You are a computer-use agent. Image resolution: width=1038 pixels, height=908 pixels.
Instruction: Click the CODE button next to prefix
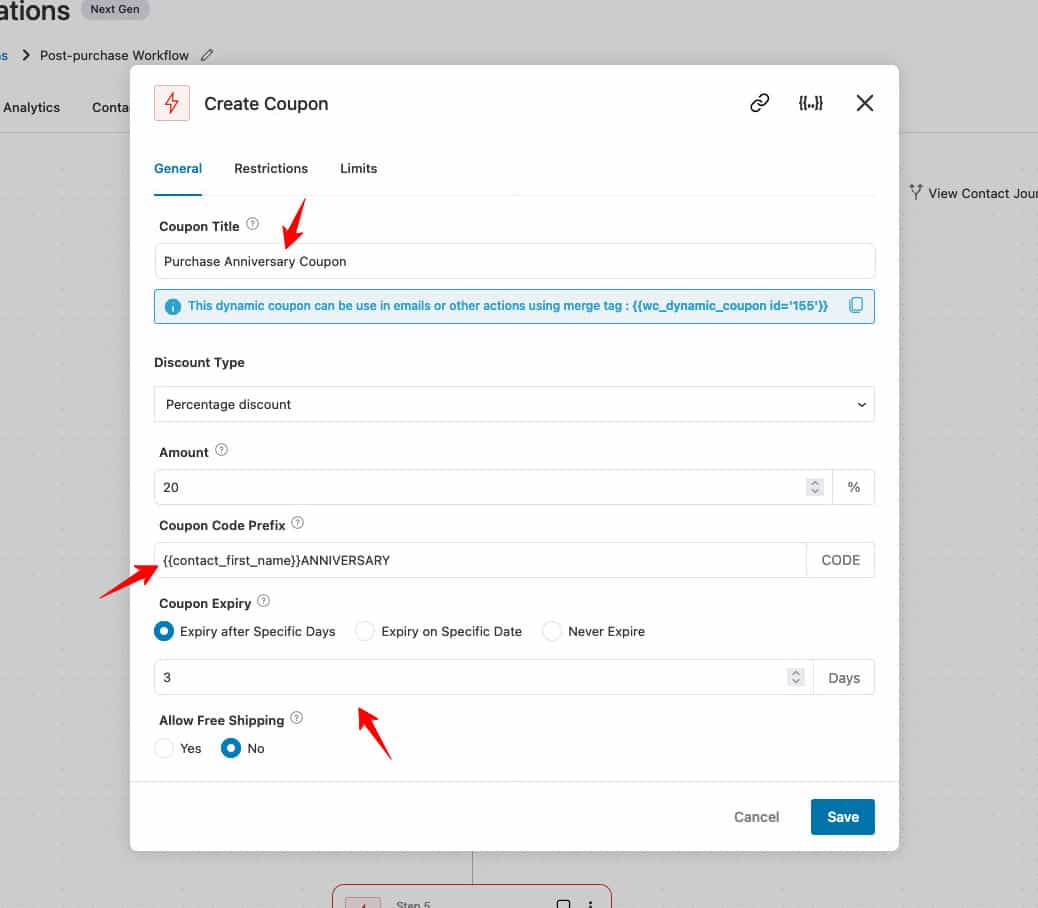tap(840, 560)
